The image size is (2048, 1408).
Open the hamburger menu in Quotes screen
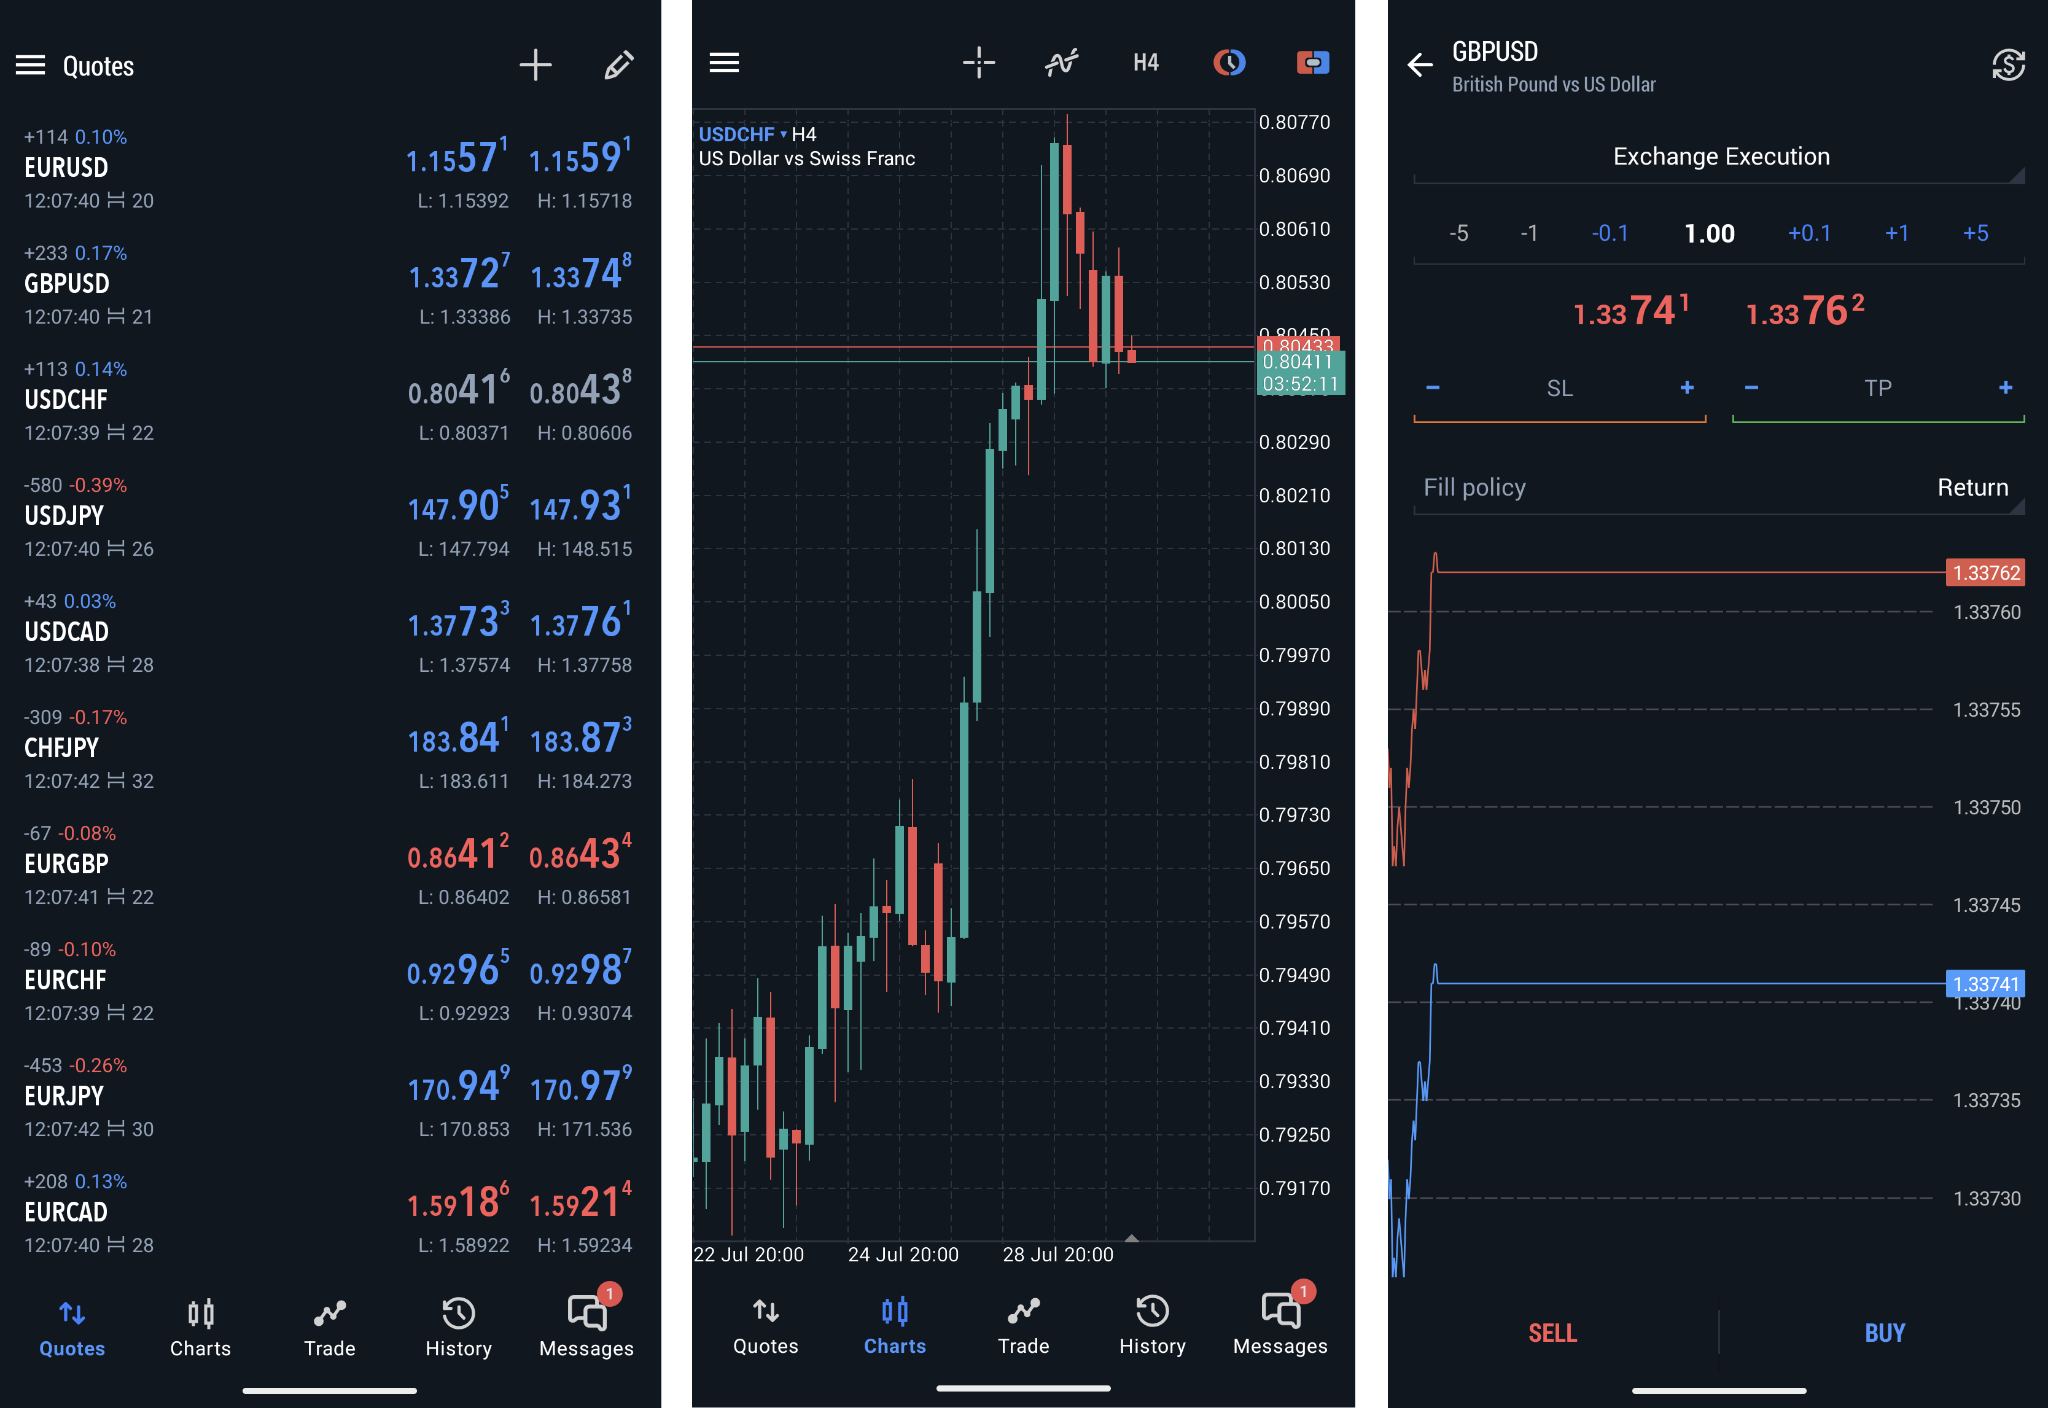point(30,65)
